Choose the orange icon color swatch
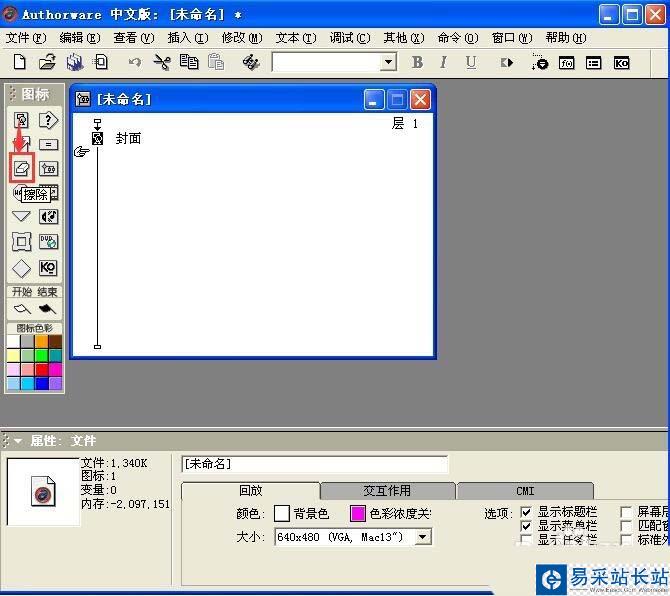 click(41, 341)
